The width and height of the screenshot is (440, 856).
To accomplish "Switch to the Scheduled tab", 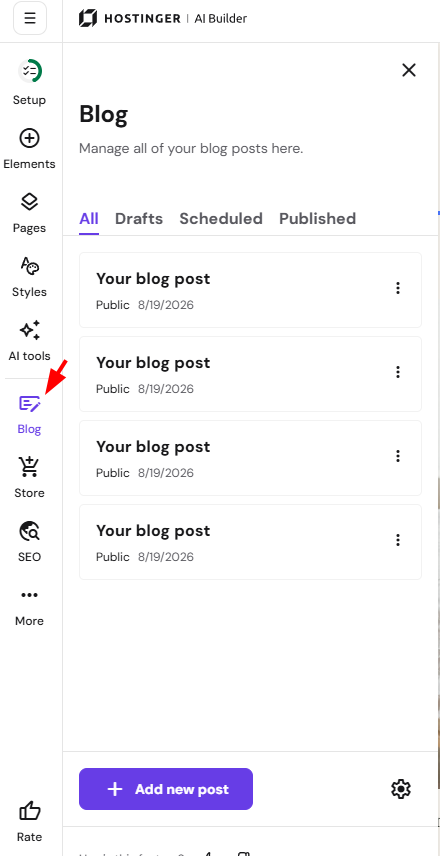I will point(221,219).
